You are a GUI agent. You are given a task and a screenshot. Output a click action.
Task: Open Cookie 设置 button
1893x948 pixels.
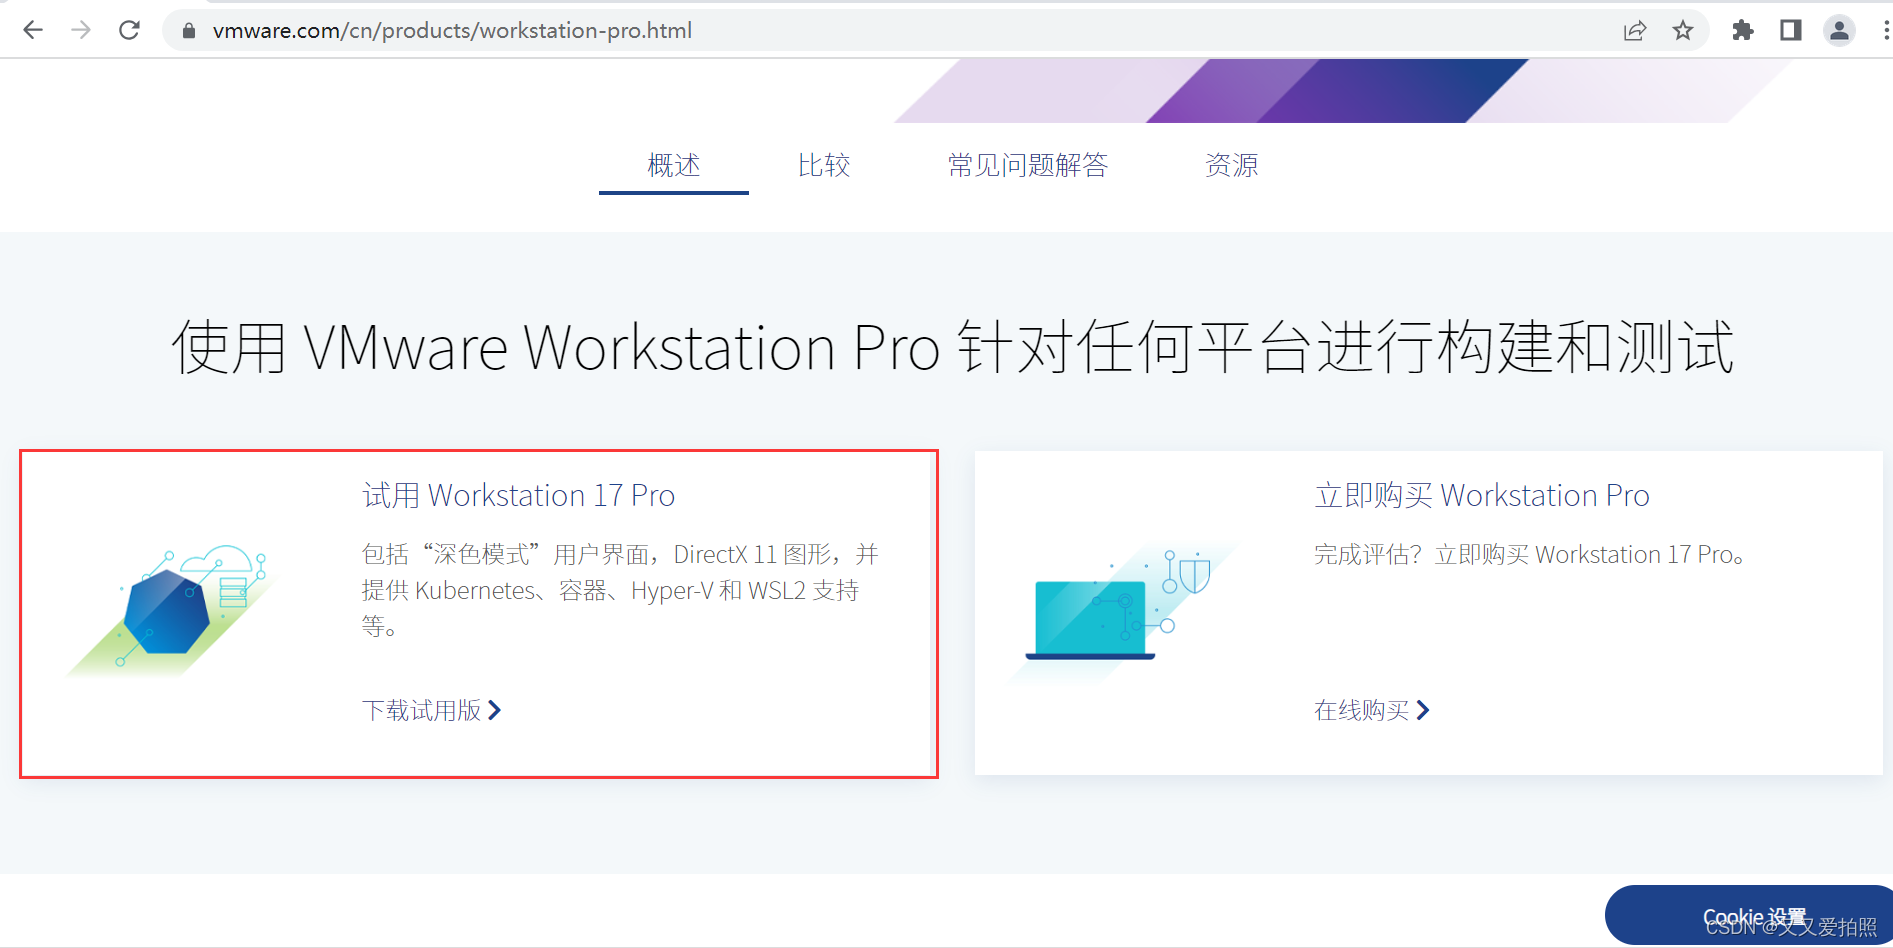(1749, 915)
